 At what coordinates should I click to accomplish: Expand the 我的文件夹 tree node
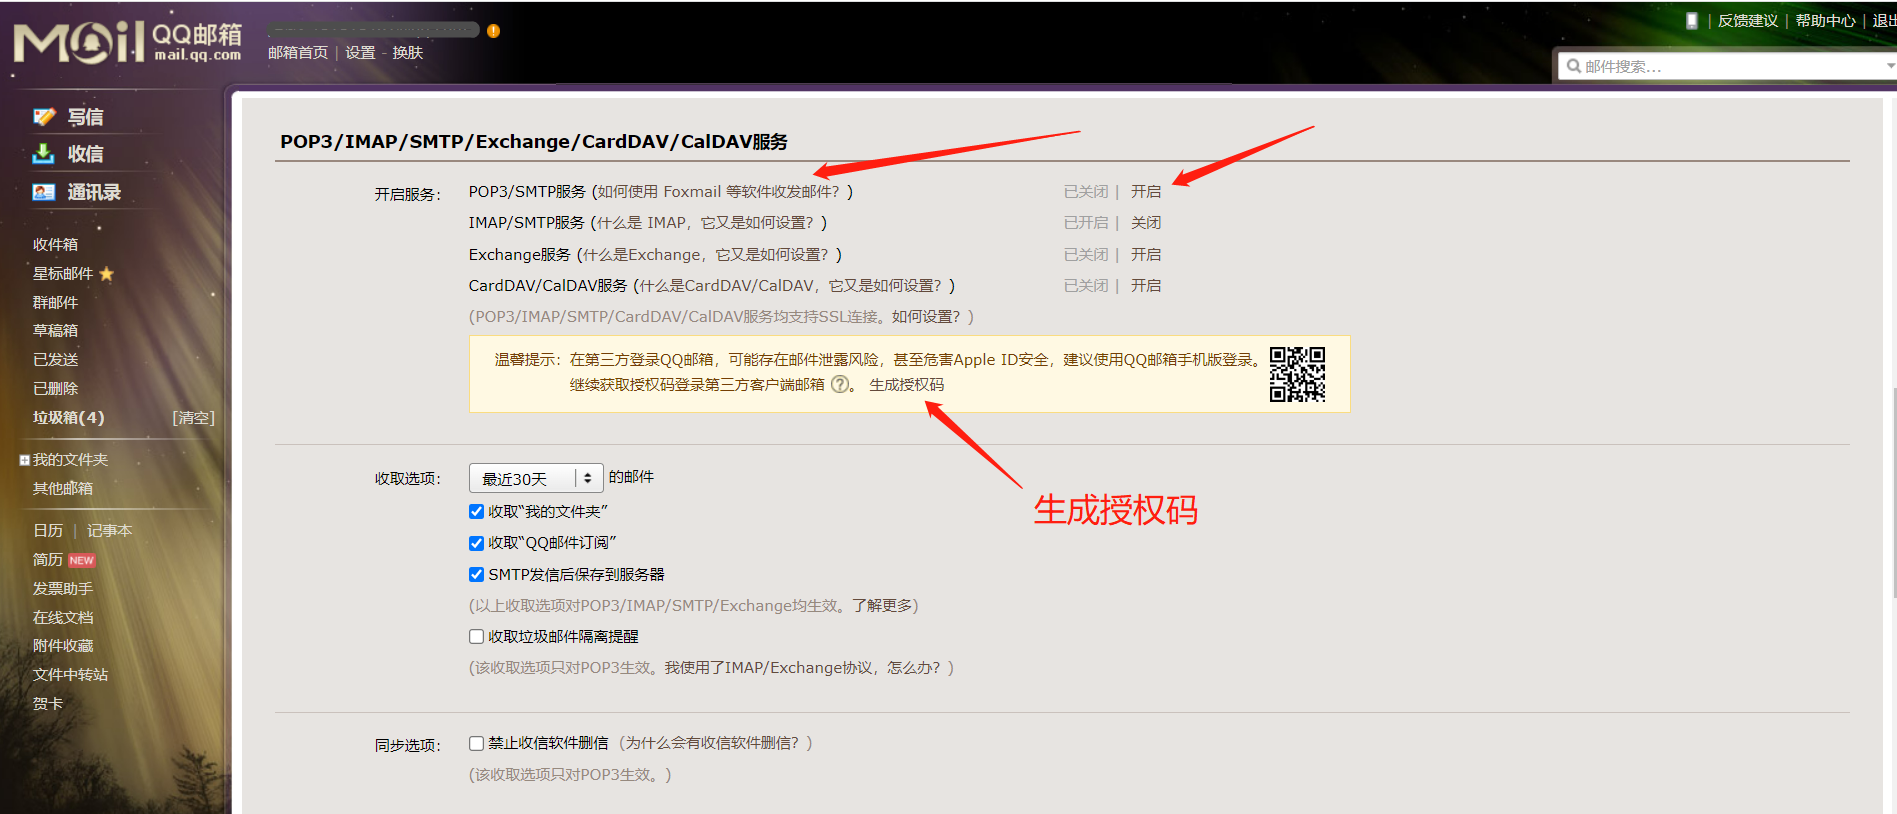point(24,460)
